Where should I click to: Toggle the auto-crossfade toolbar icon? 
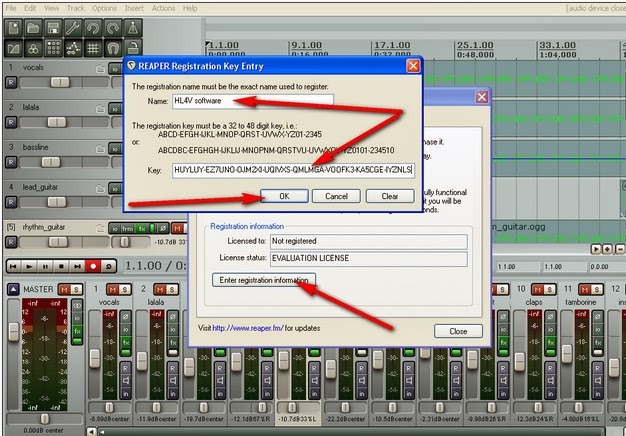[x=14, y=48]
